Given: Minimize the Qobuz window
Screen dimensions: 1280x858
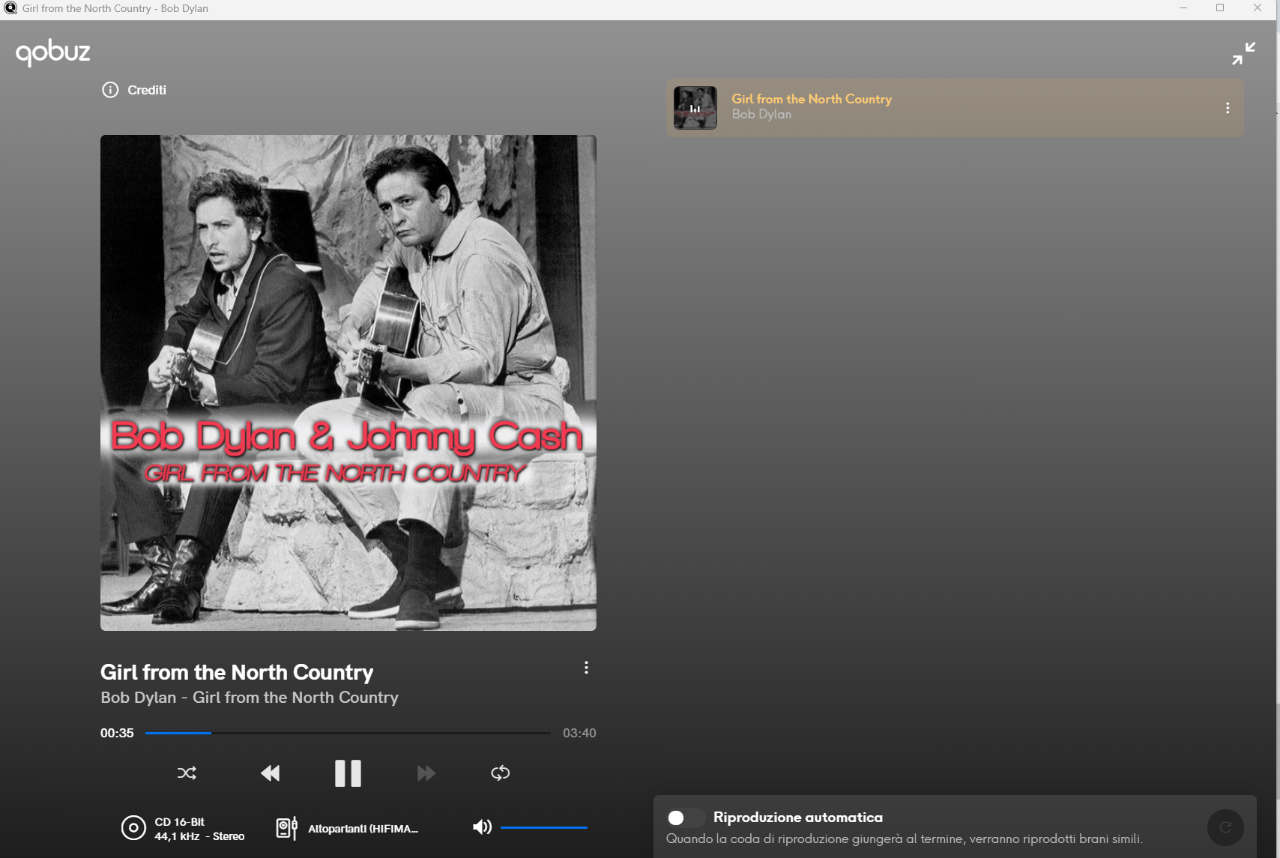Looking at the screenshot, I should (x=1183, y=8).
